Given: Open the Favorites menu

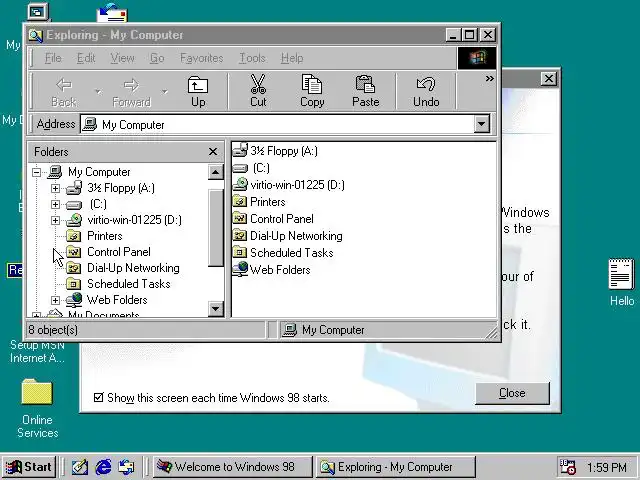Looking at the screenshot, I should tap(202, 58).
